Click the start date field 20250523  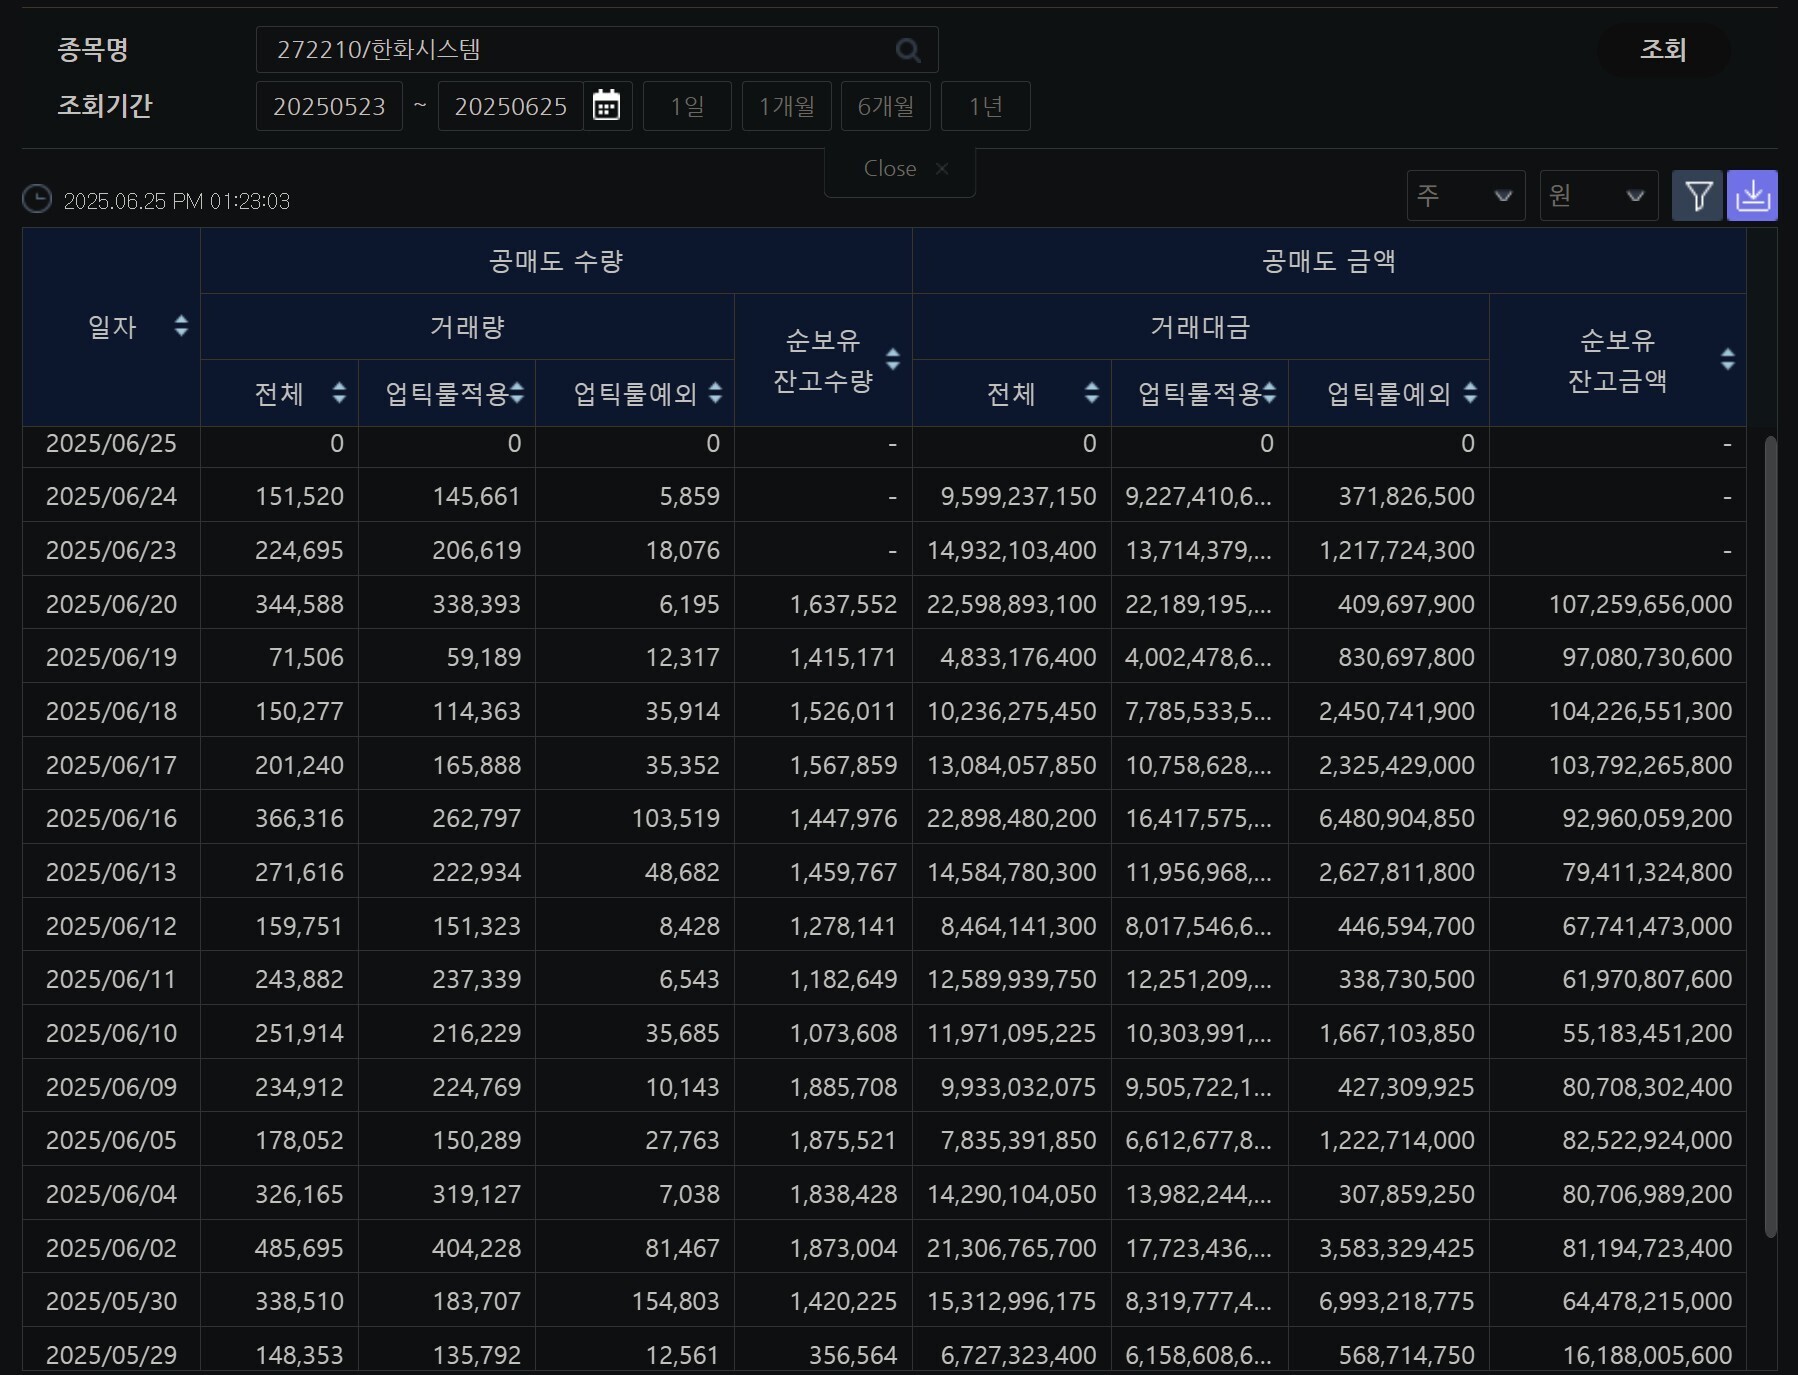pos(329,106)
